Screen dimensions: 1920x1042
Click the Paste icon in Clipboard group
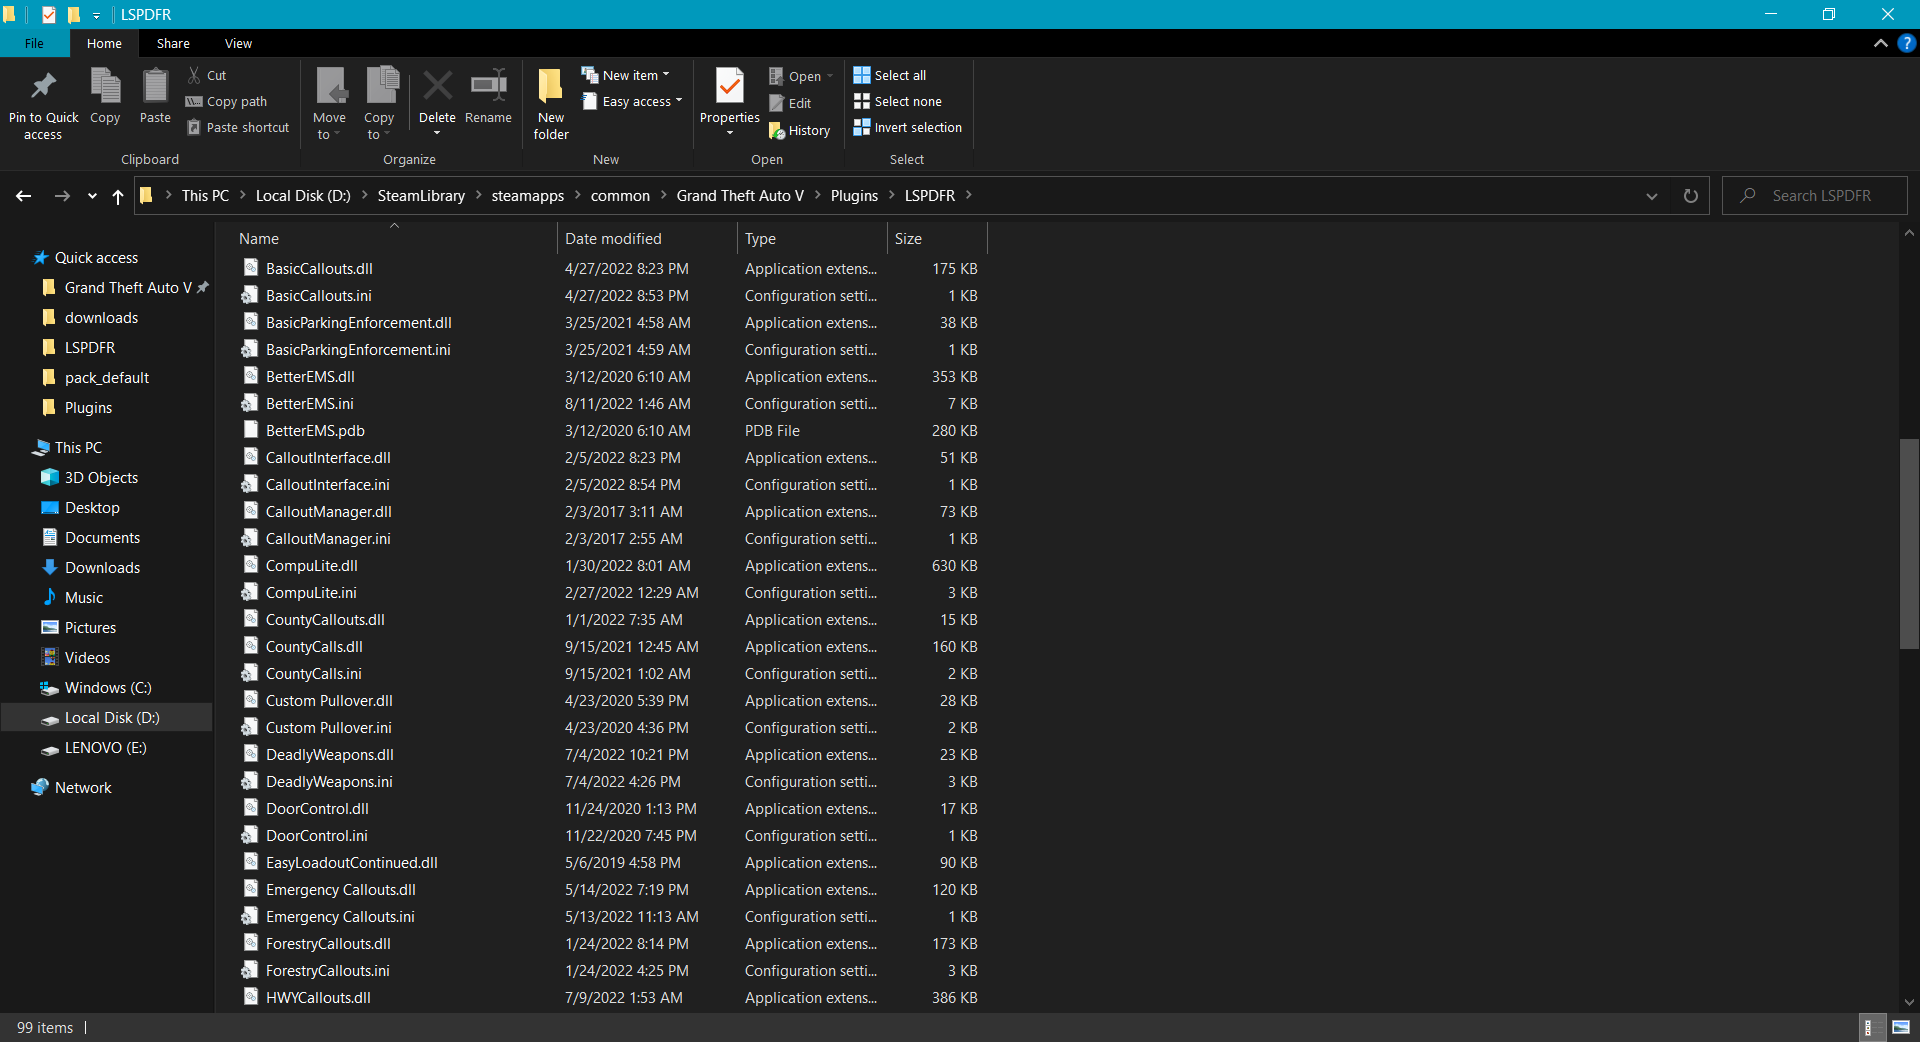pos(155,88)
